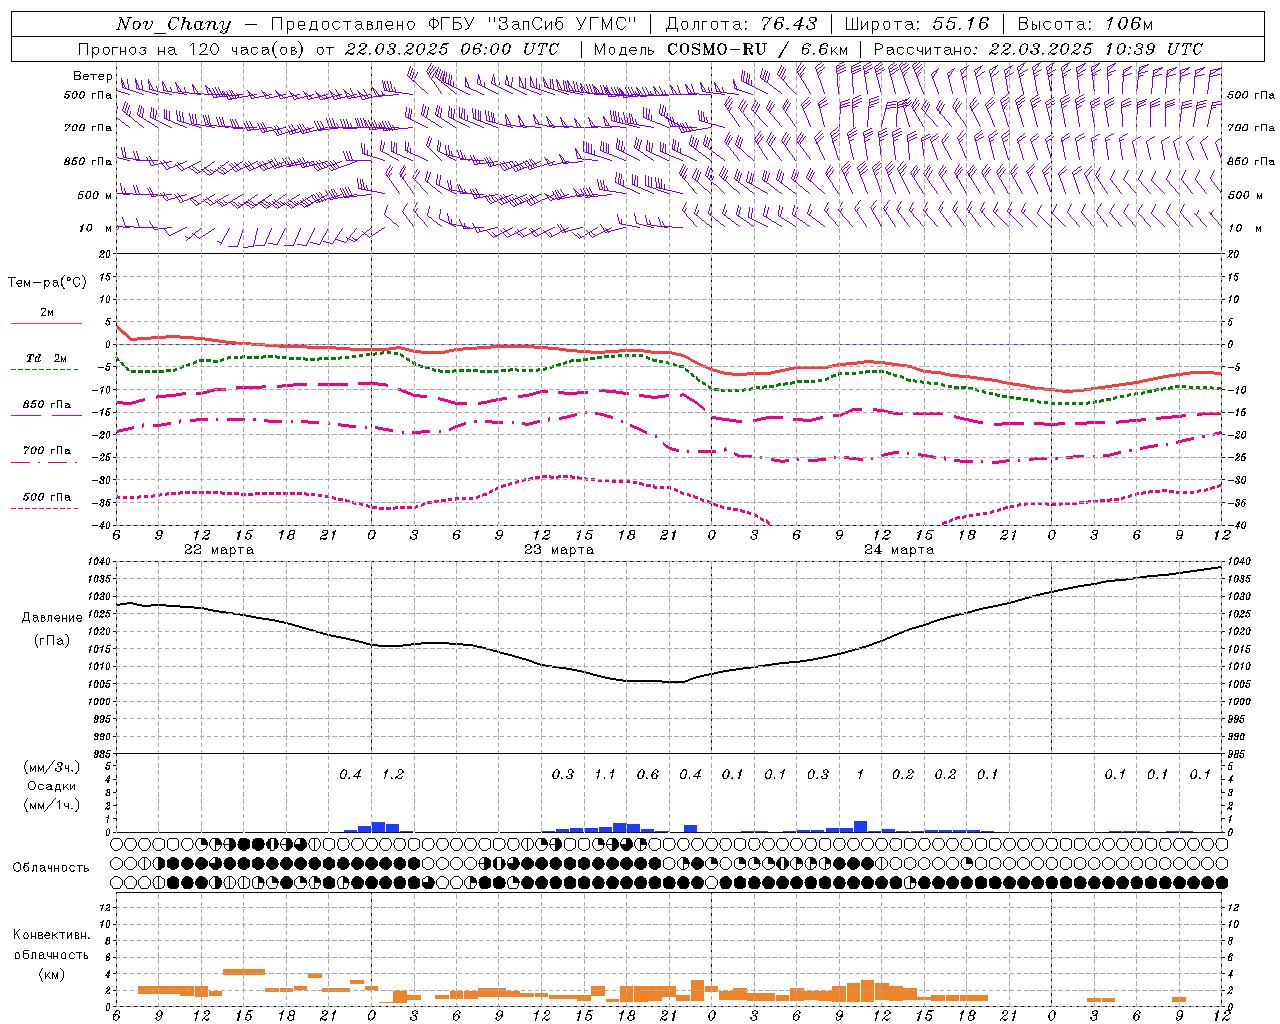
Task: Click the 1.2 precipitation value
Action: point(393,774)
